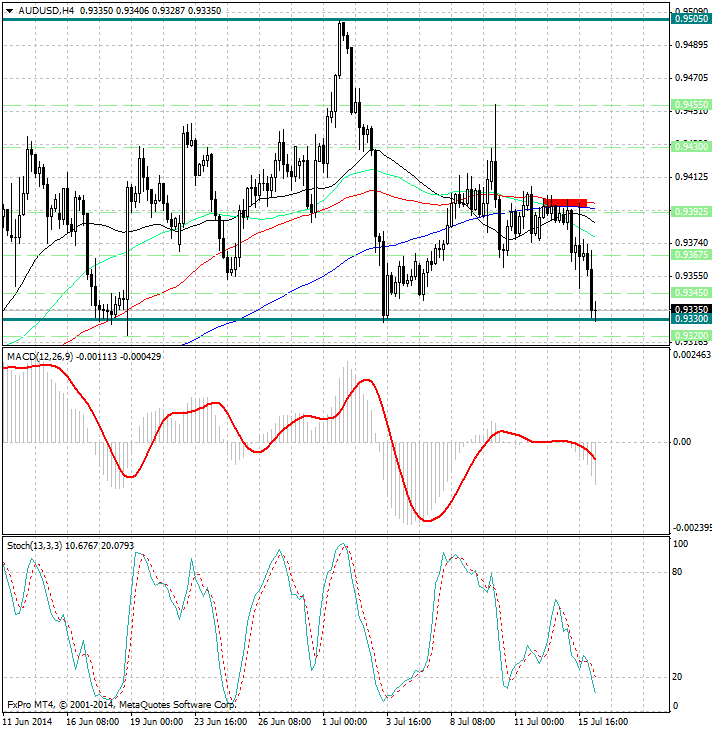The width and height of the screenshot is (712, 730).
Task: Open the chart menu triangle beside AUDUSD,H4
Action: [9, 11]
